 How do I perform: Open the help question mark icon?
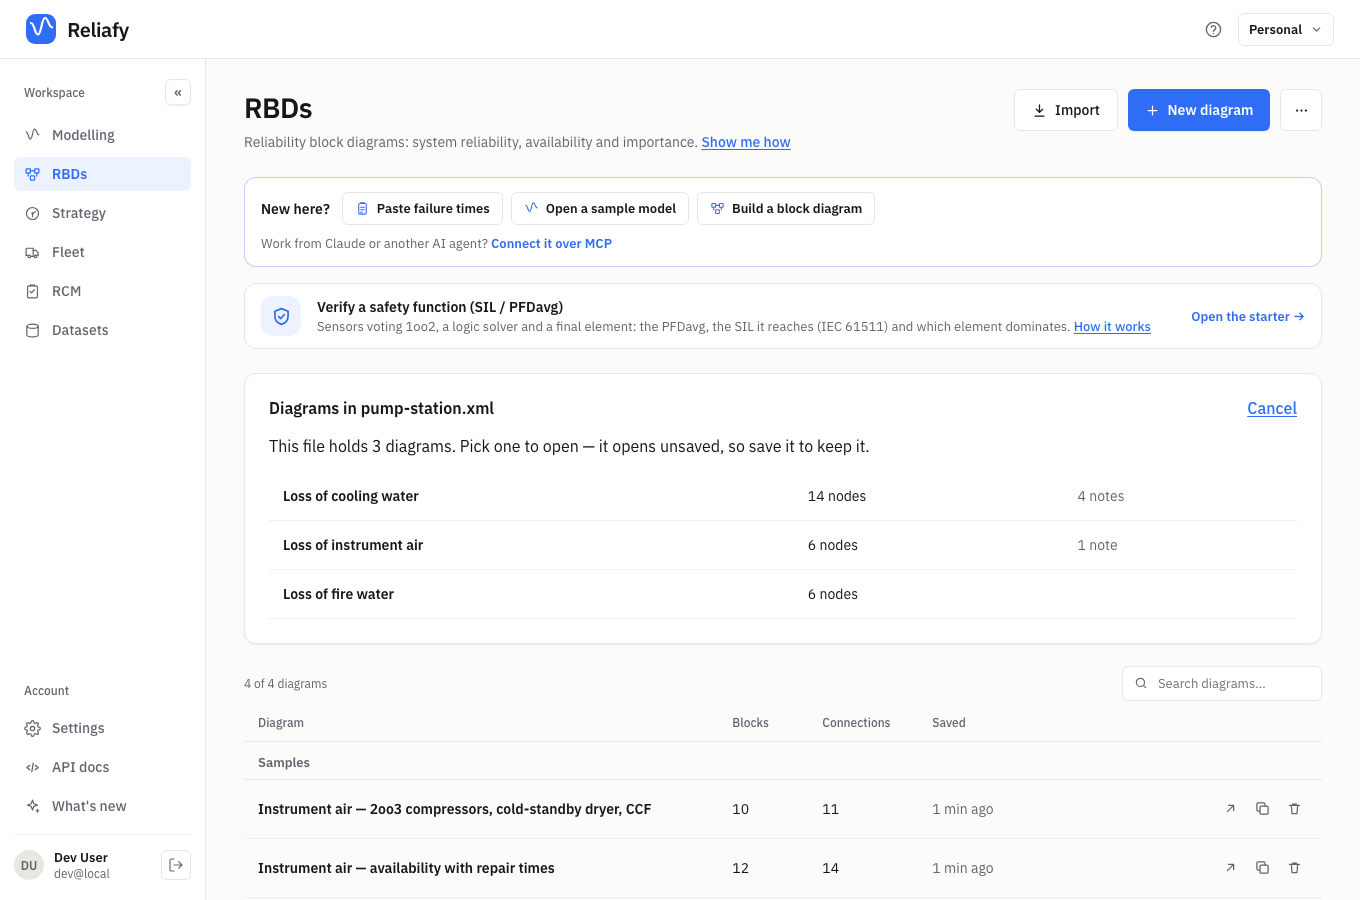(1213, 29)
